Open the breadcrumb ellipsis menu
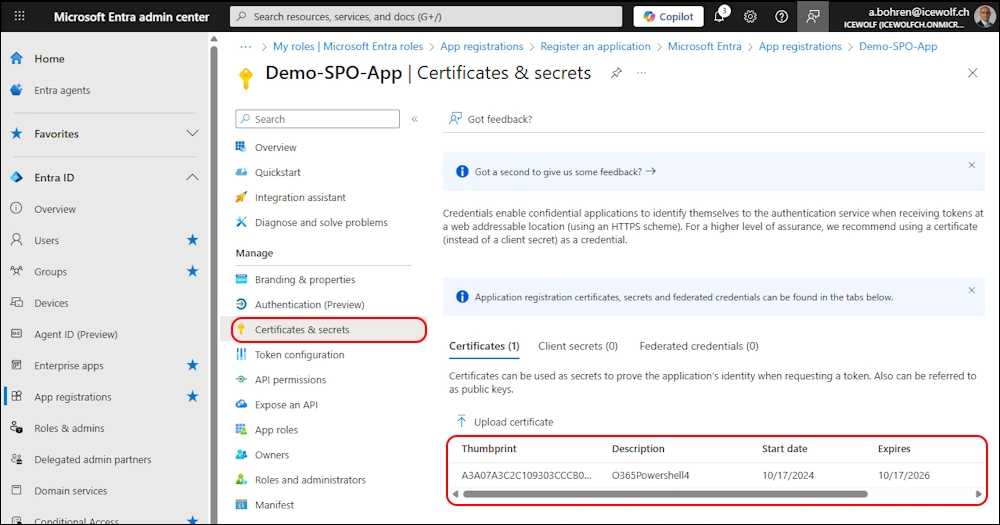The width and height of the screenshot is (1000, 525). coord(245,46)
